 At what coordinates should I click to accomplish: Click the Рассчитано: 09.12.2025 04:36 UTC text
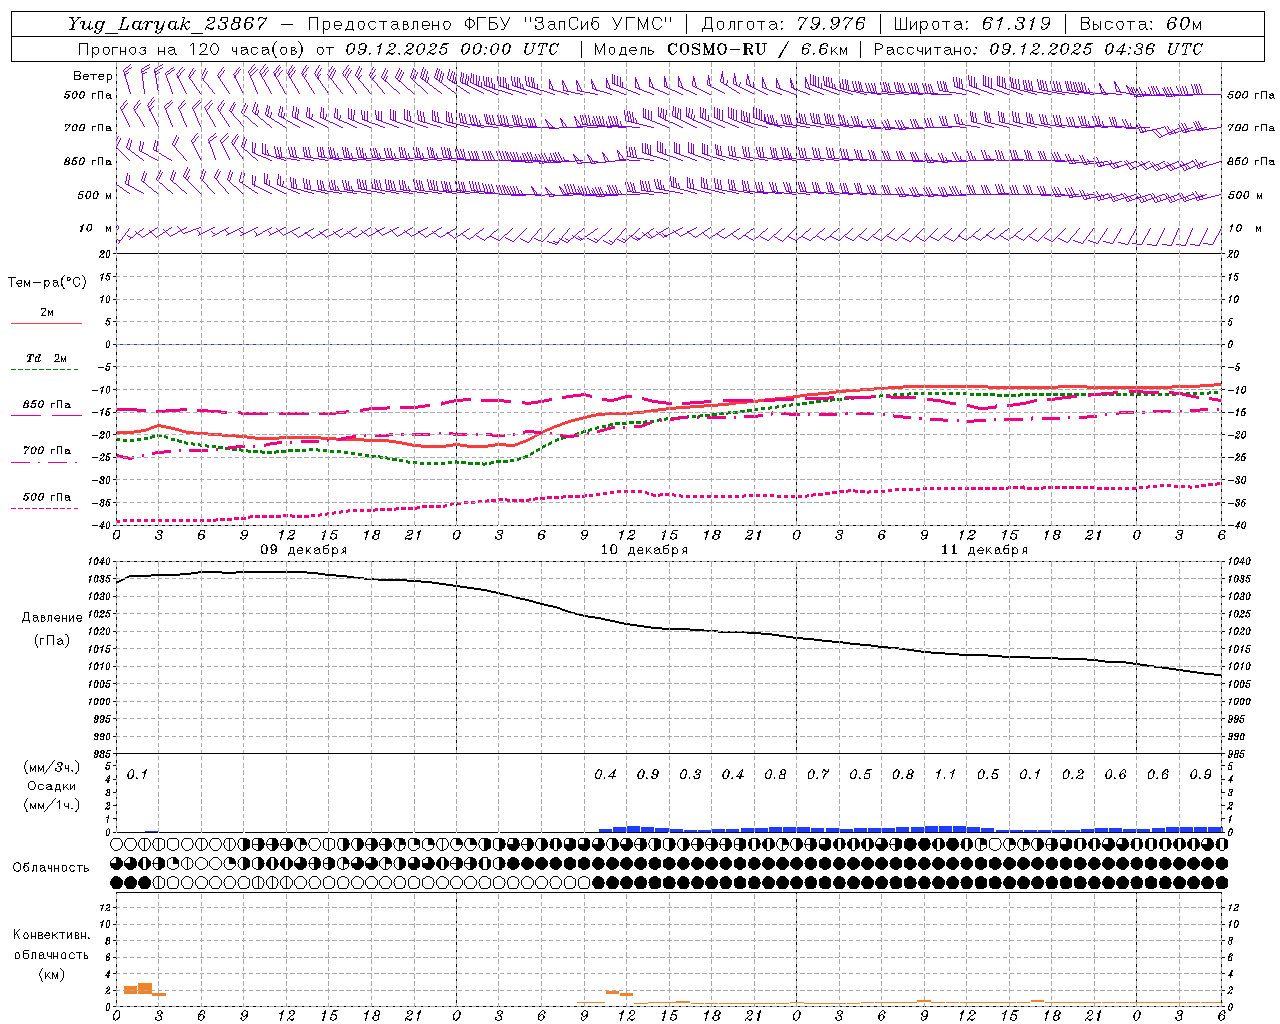pos(1039,49)
